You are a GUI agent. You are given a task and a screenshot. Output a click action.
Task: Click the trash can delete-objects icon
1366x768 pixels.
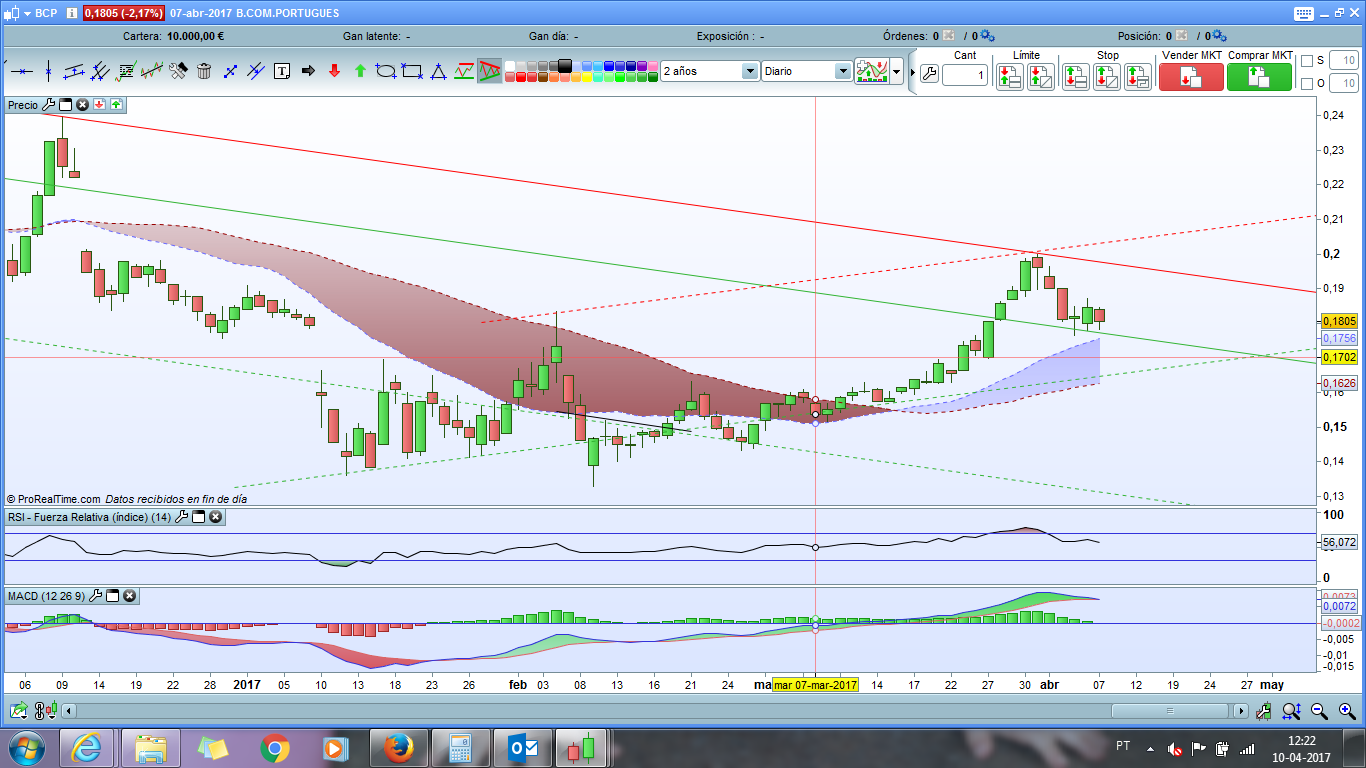pyautogui.click(x=204, y=71)
